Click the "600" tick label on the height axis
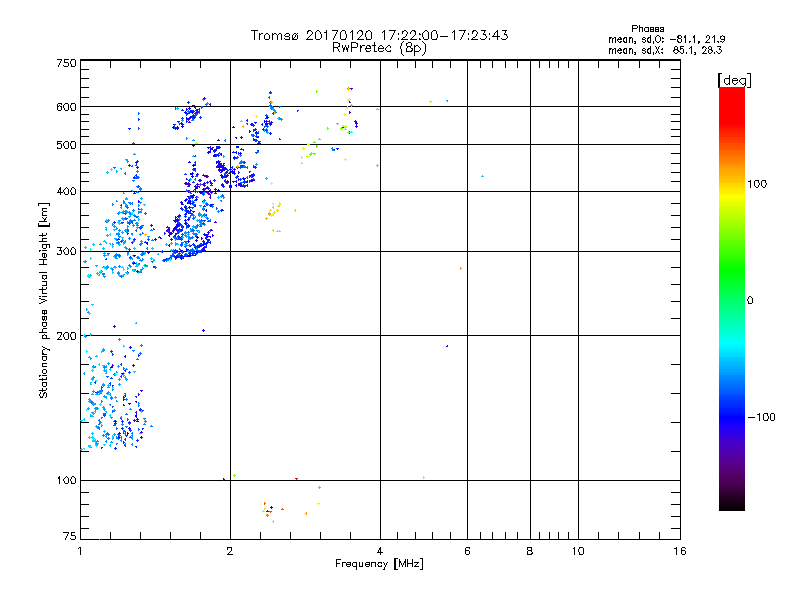Viewport: 800px width, 600px height. pyautogui.click(x=66, y=107)
